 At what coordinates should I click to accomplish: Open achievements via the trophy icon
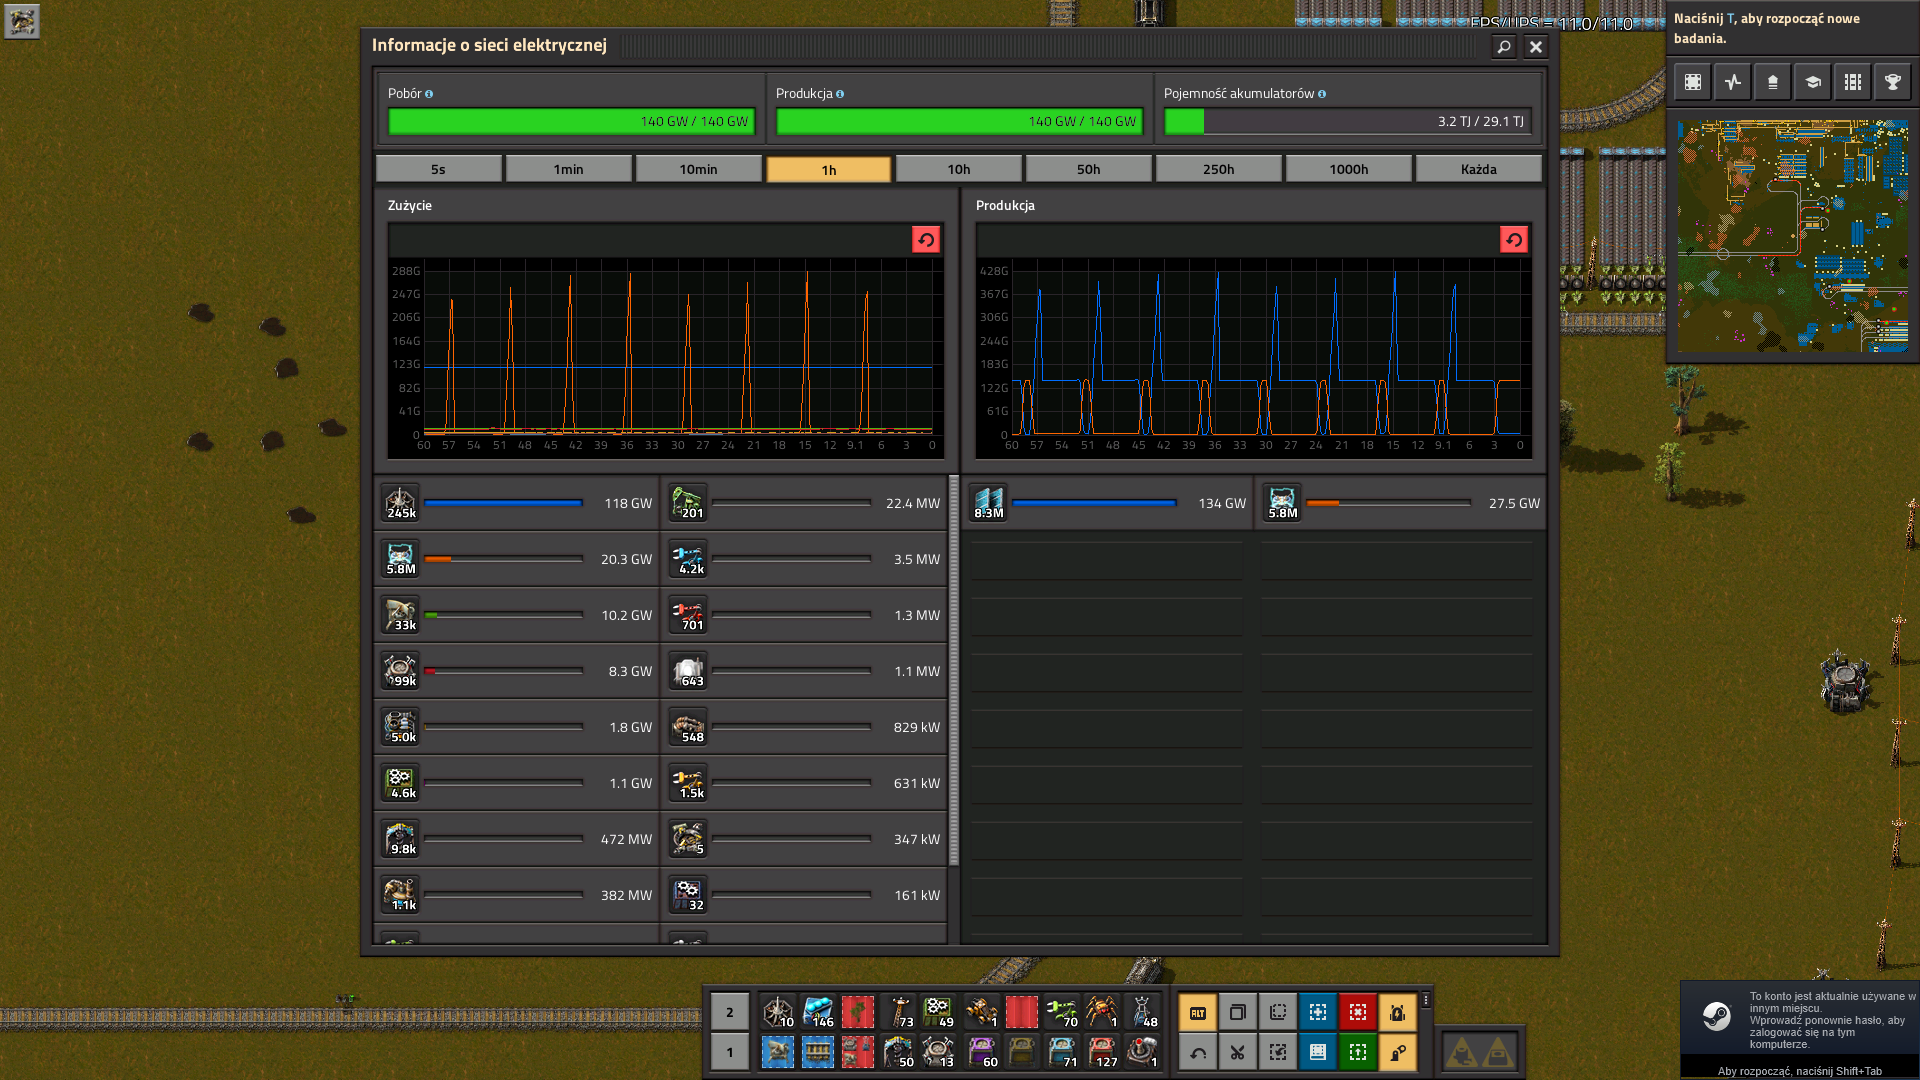1892,82
